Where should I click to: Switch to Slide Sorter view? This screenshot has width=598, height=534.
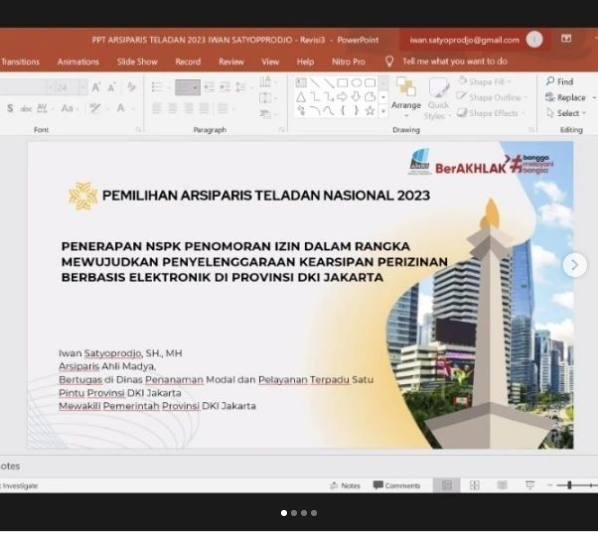[475, 485]
